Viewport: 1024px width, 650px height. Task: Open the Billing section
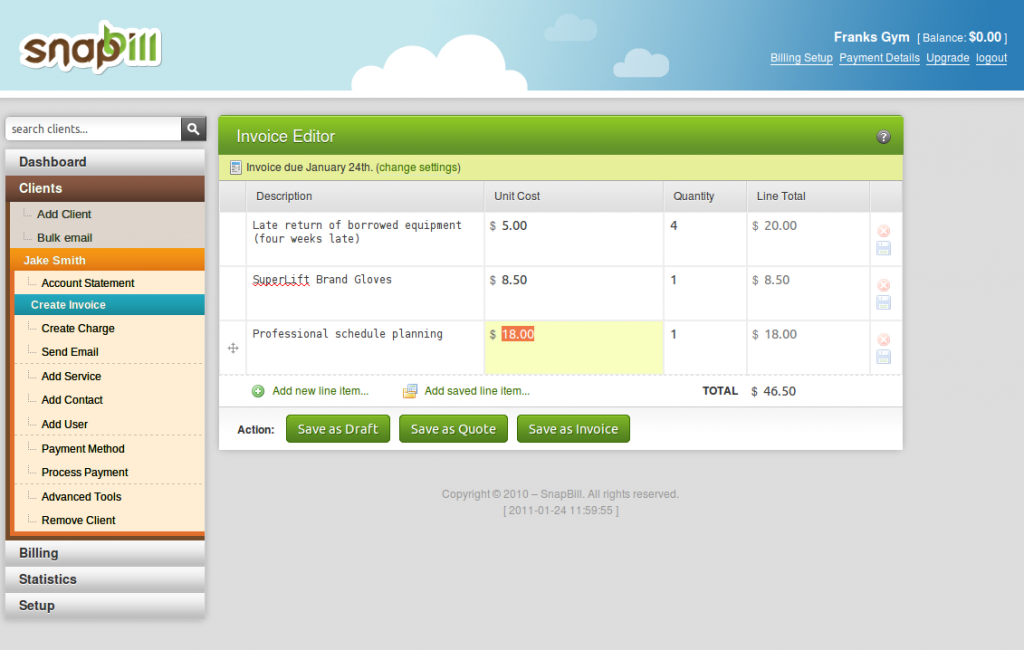click(x=105, y=553)
